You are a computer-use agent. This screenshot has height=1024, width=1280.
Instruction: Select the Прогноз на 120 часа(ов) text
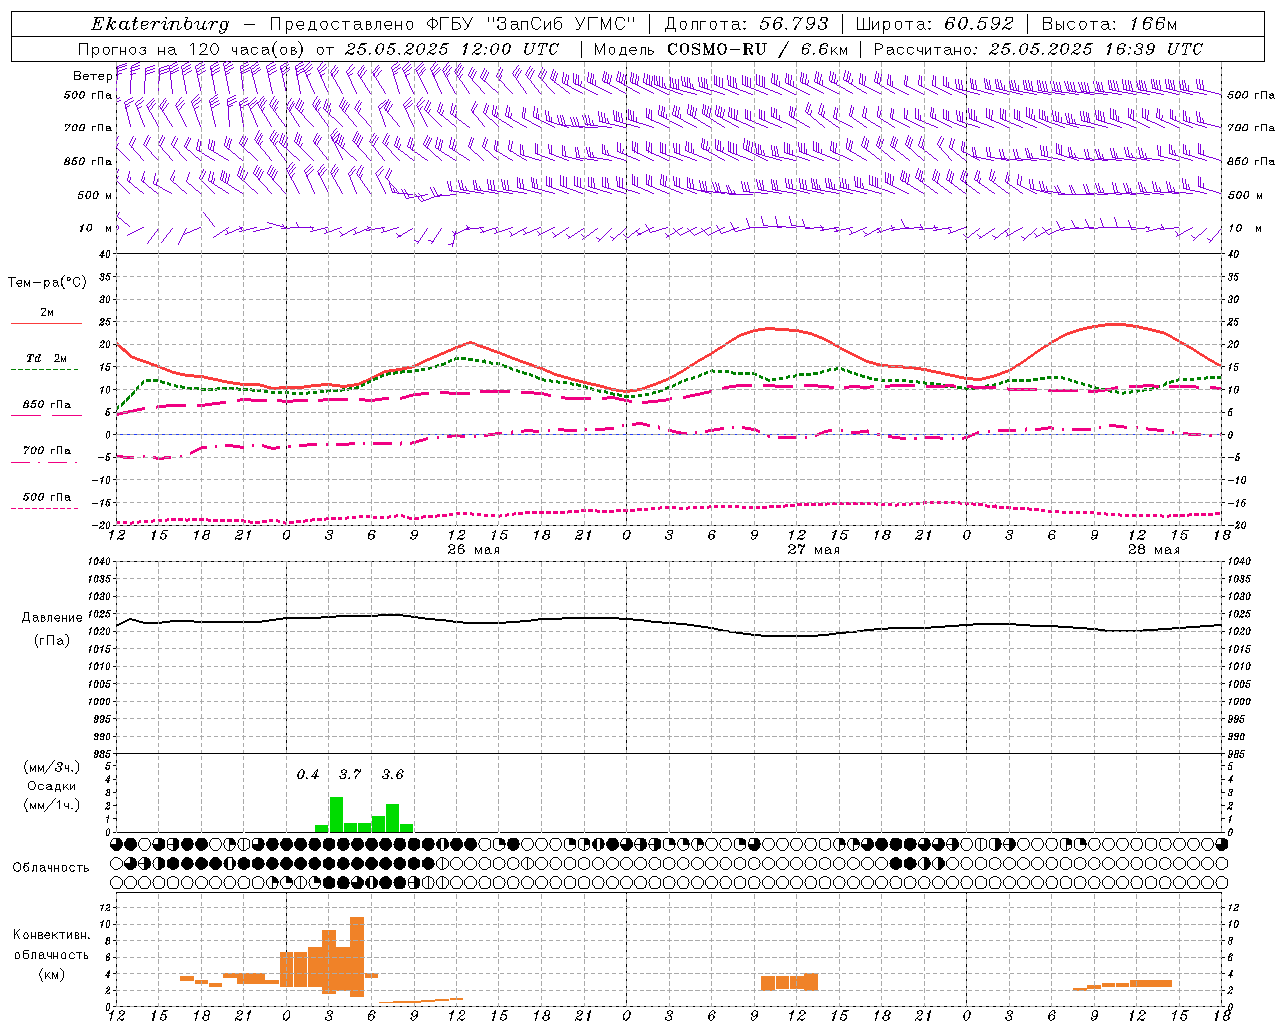[192, 49]
